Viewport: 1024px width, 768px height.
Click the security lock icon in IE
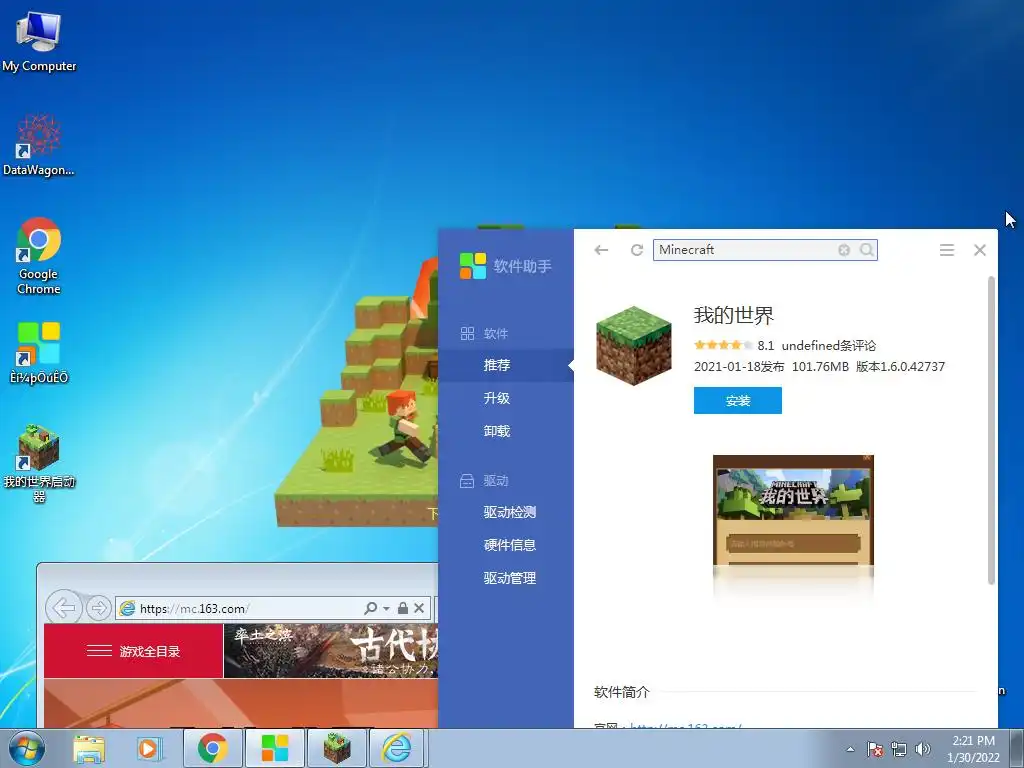click(403, 608)
